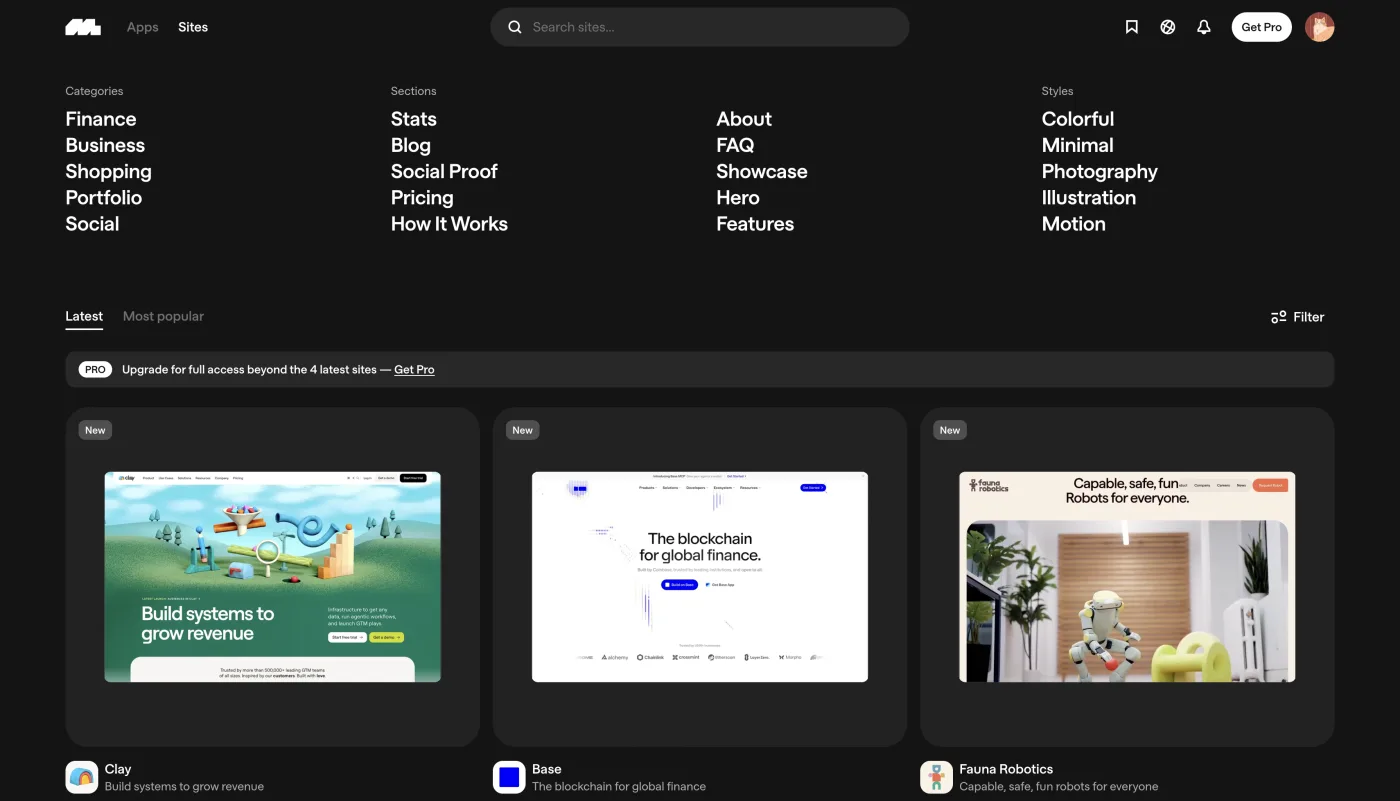Click the PRO badge in upgrade banner

pyautogui.click(x=95, y=369)
